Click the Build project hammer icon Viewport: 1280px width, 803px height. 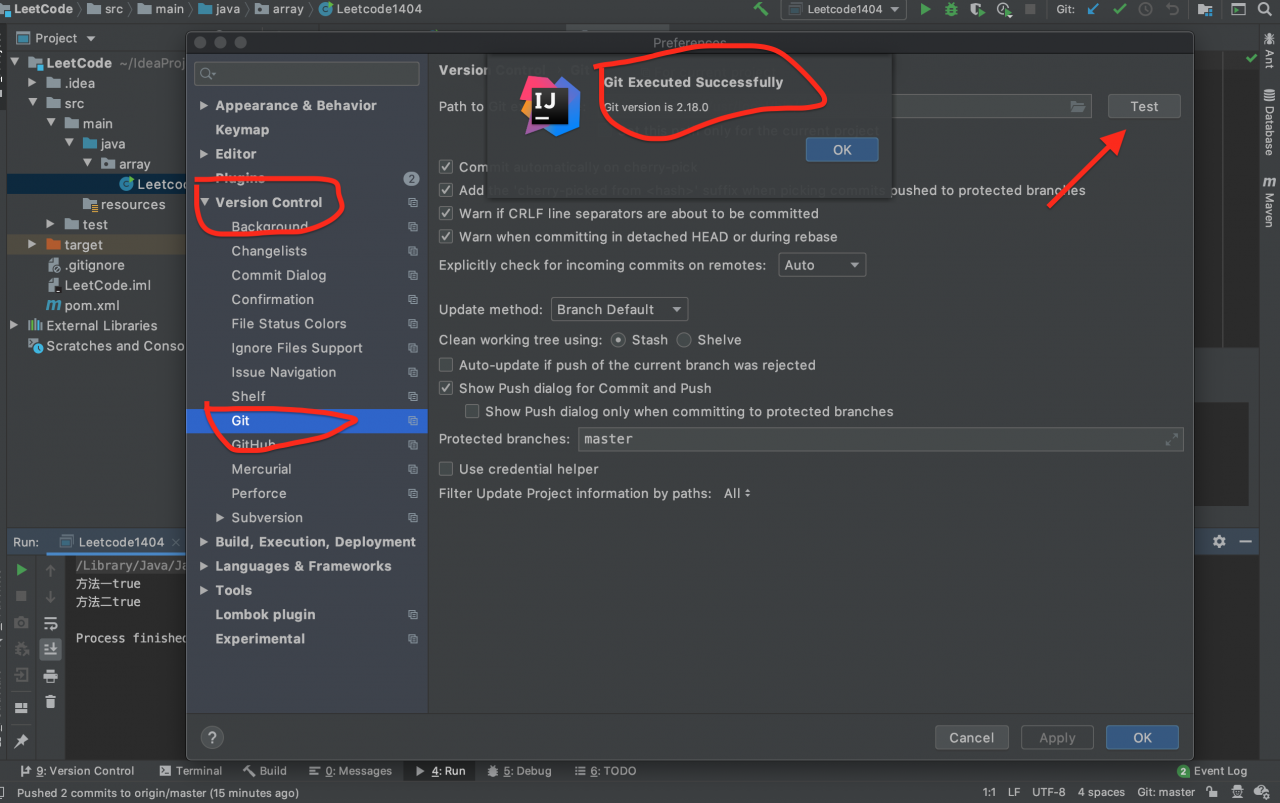tap(761, 9)
